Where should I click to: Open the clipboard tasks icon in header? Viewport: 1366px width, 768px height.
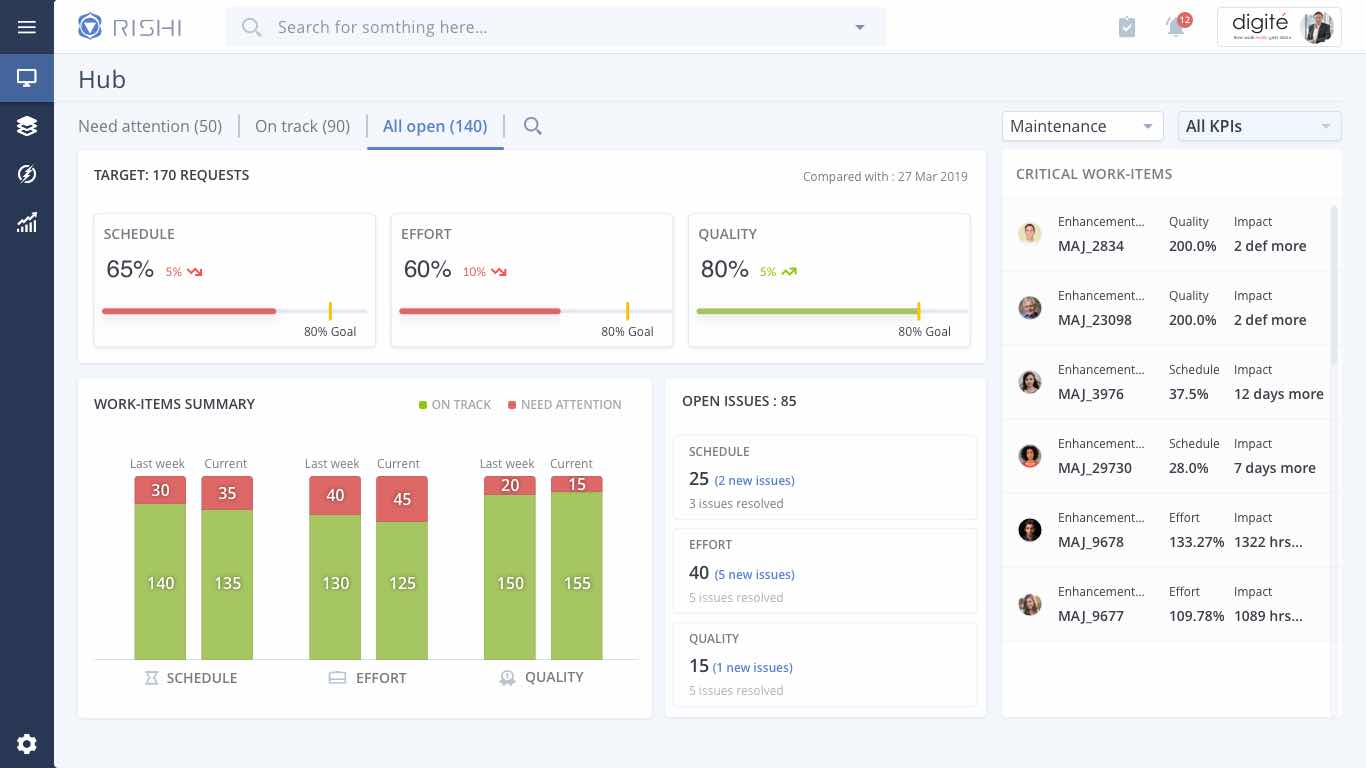tap(1127, 27)
